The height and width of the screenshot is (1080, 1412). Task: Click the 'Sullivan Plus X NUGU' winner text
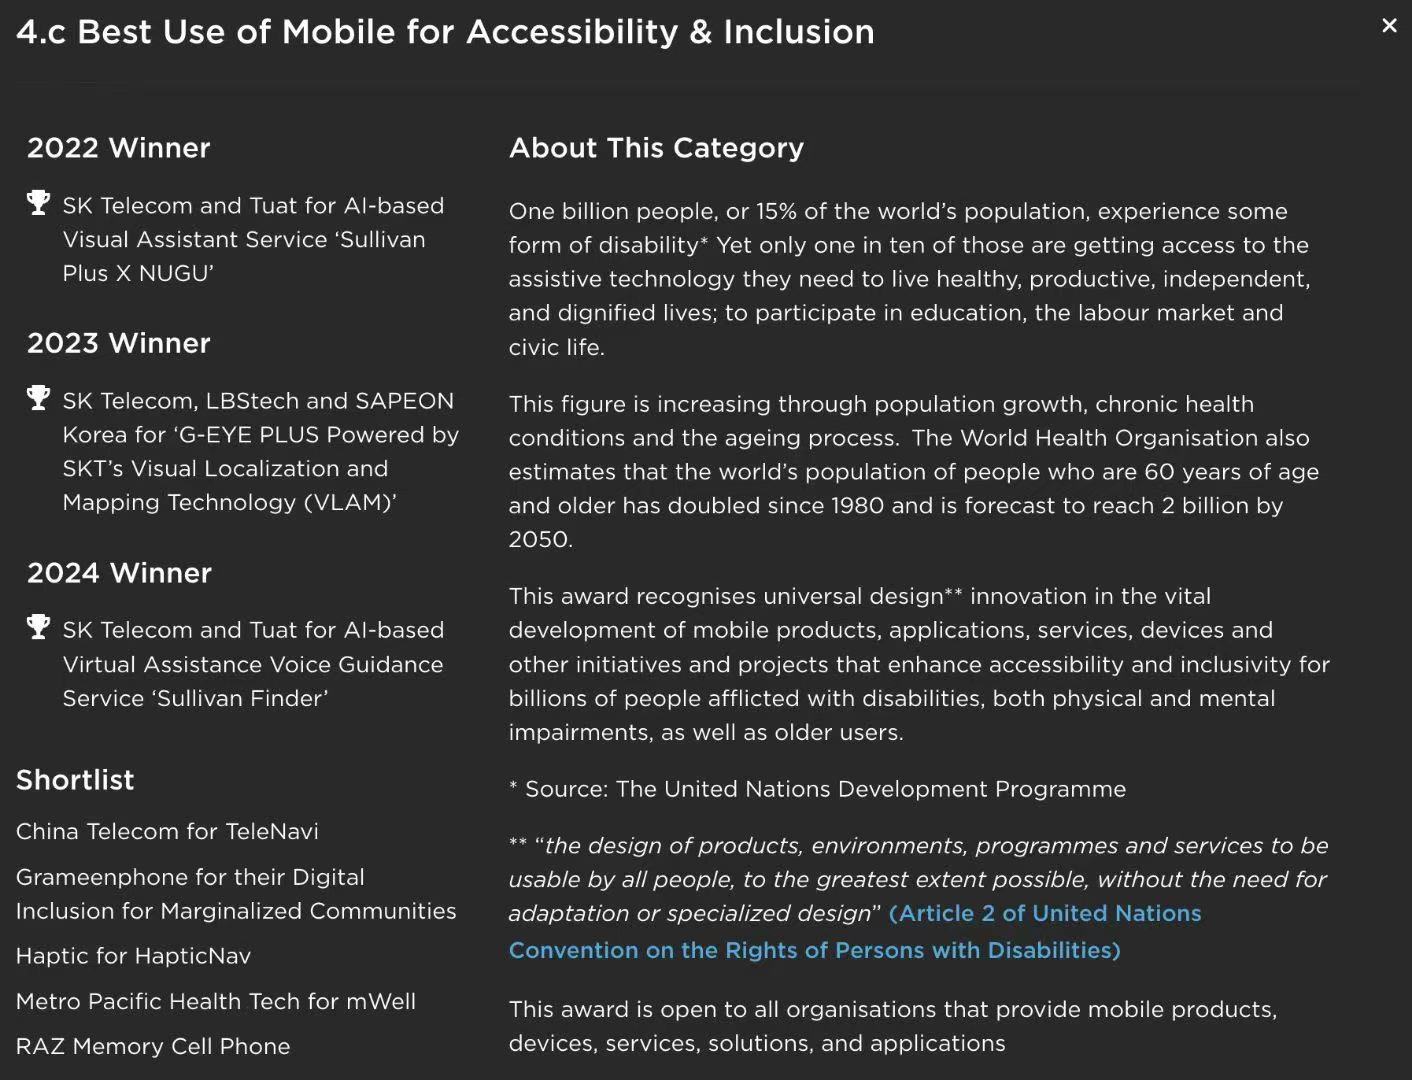(x=253, y=239)
